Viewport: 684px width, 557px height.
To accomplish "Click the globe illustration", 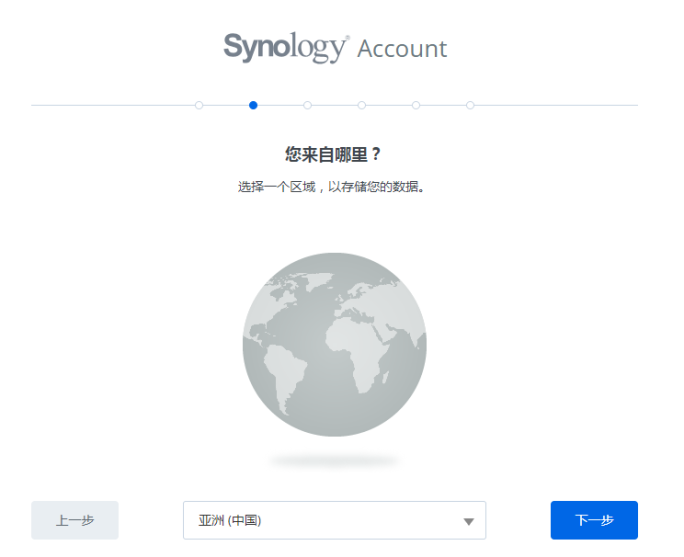I will (x=335, y=345).
